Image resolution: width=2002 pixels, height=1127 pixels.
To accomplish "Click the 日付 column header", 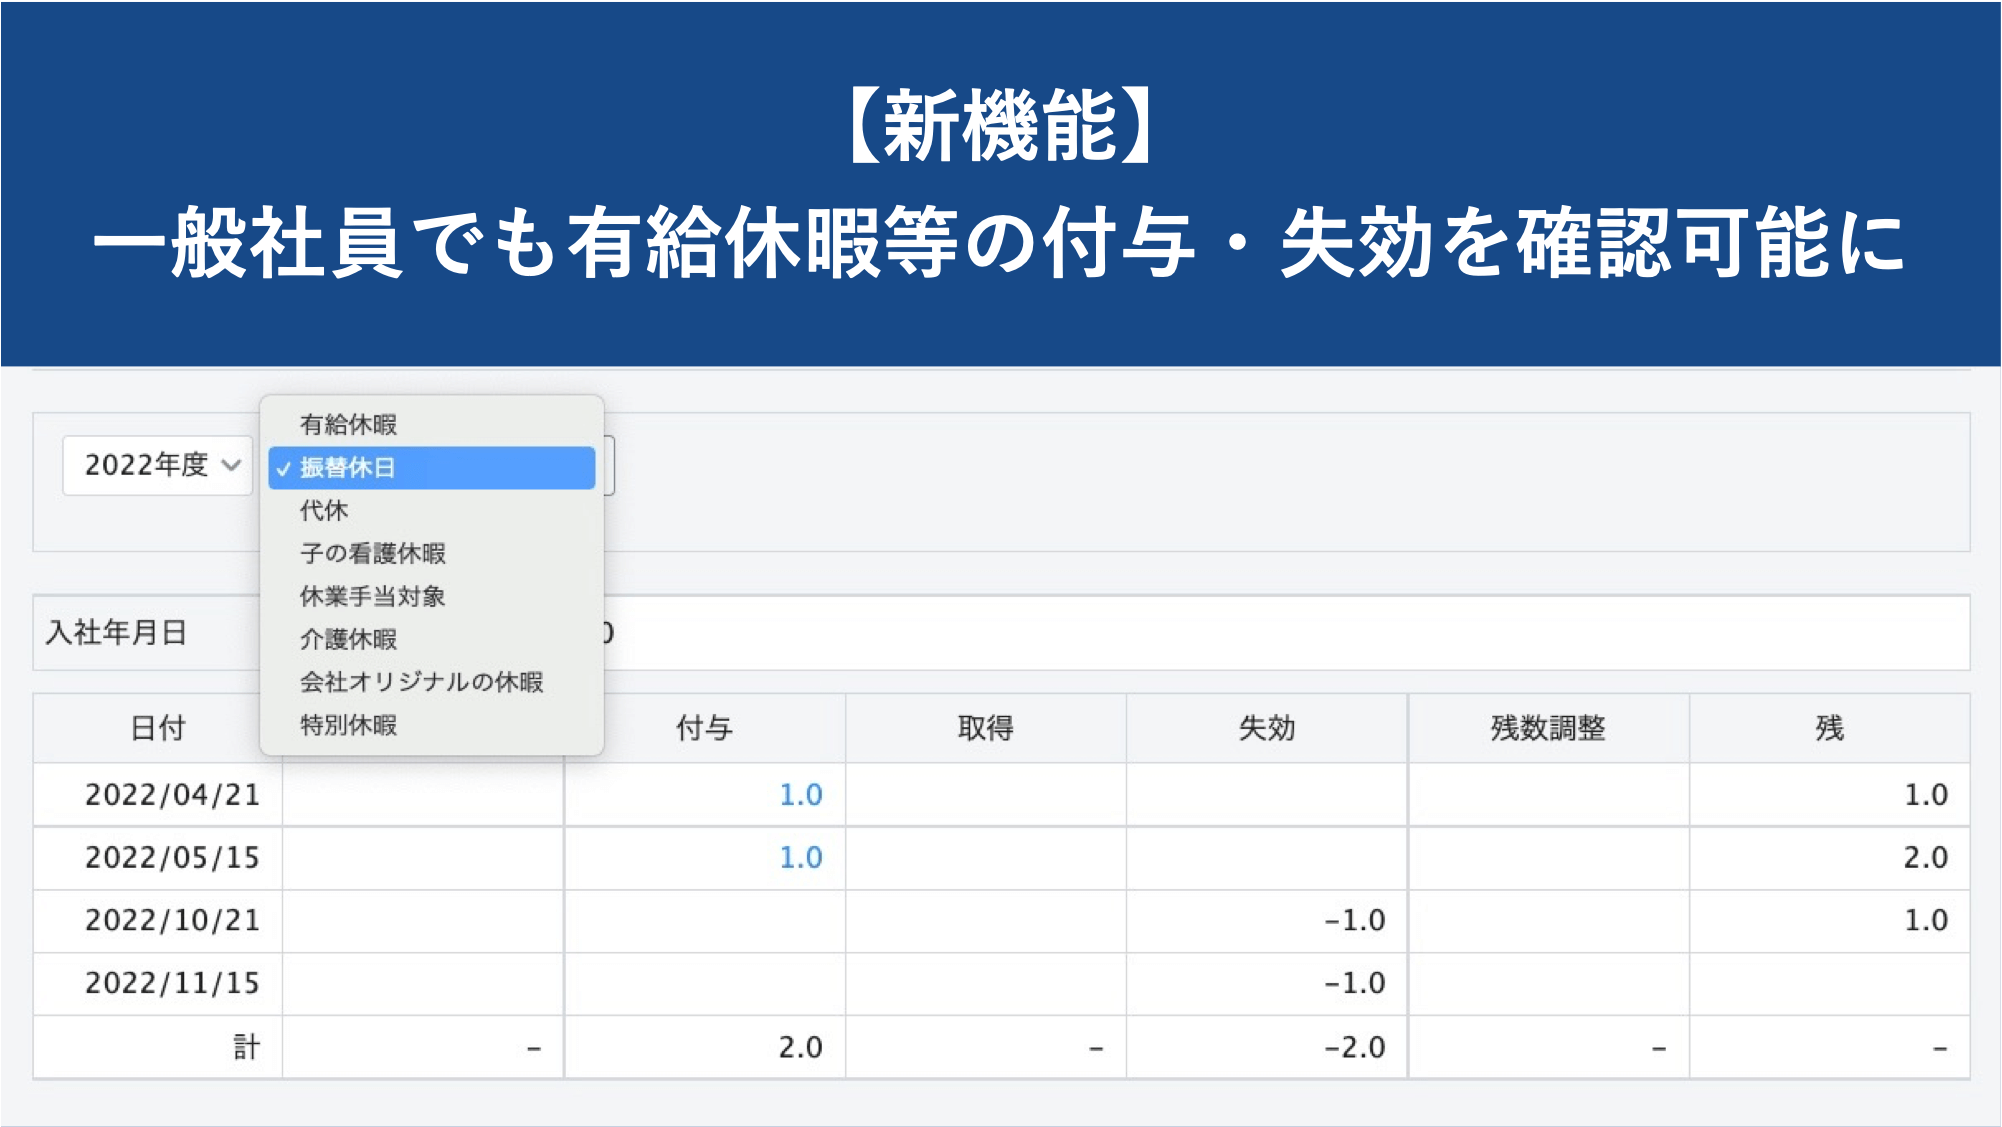I will coord(158,728).
